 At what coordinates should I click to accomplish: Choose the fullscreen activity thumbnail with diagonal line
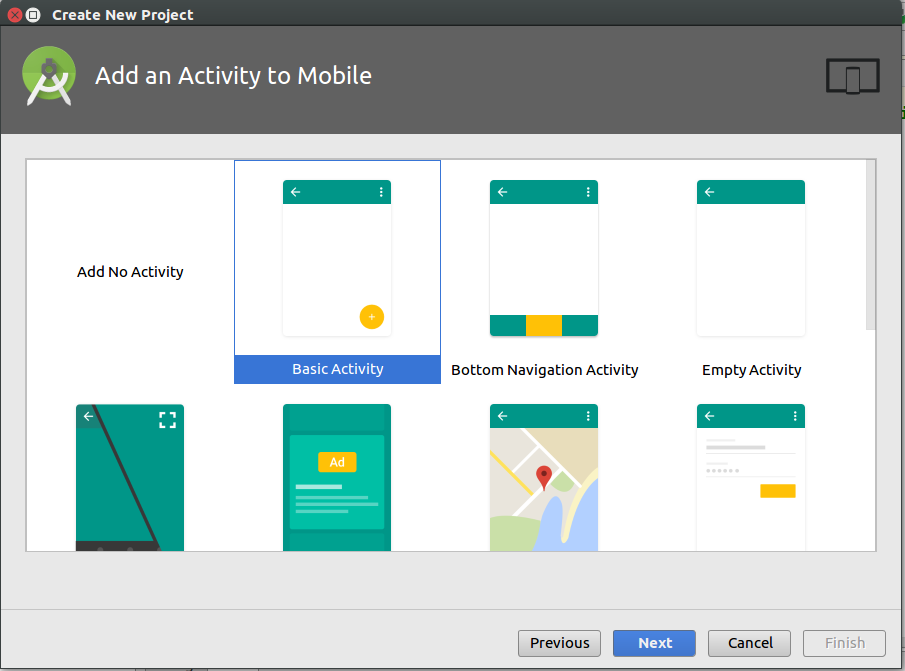coord(130,478)
